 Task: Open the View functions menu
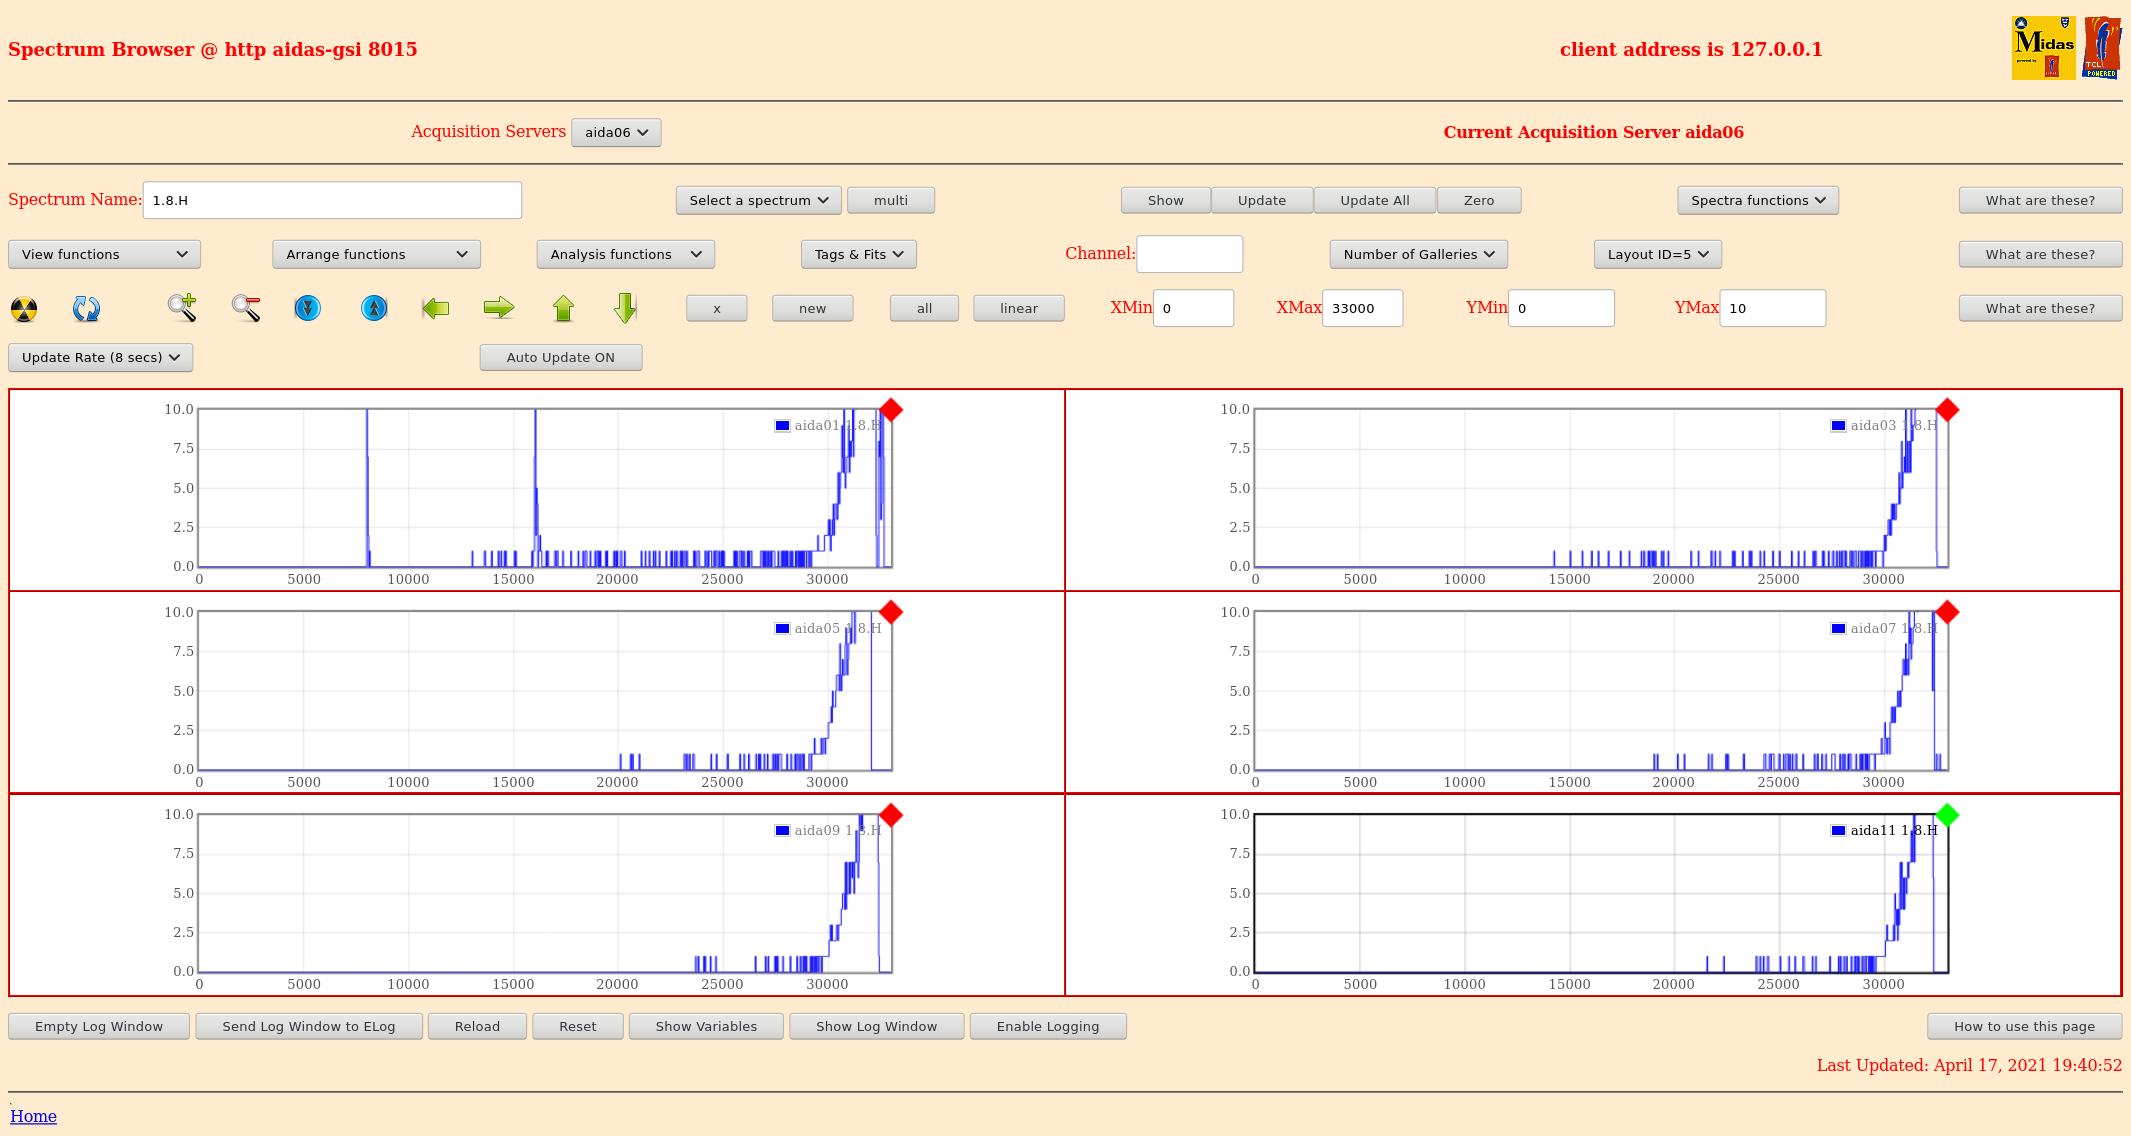pyautogui.click(x=104, y=254)
